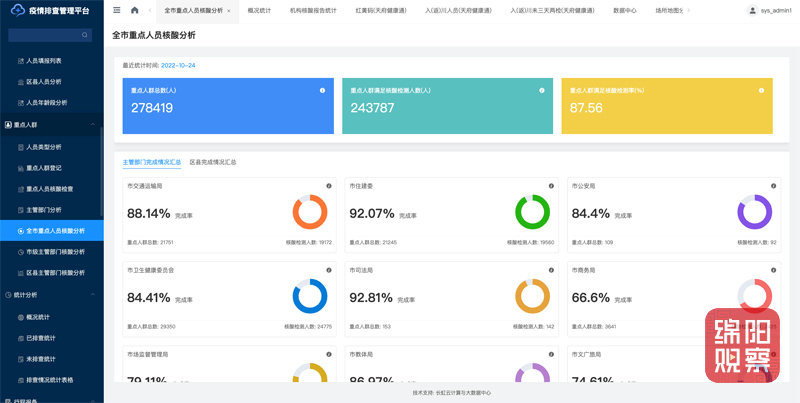800x403 pixels.
Task: Switch to 数据中心 tab
Action: click(624, 11)
